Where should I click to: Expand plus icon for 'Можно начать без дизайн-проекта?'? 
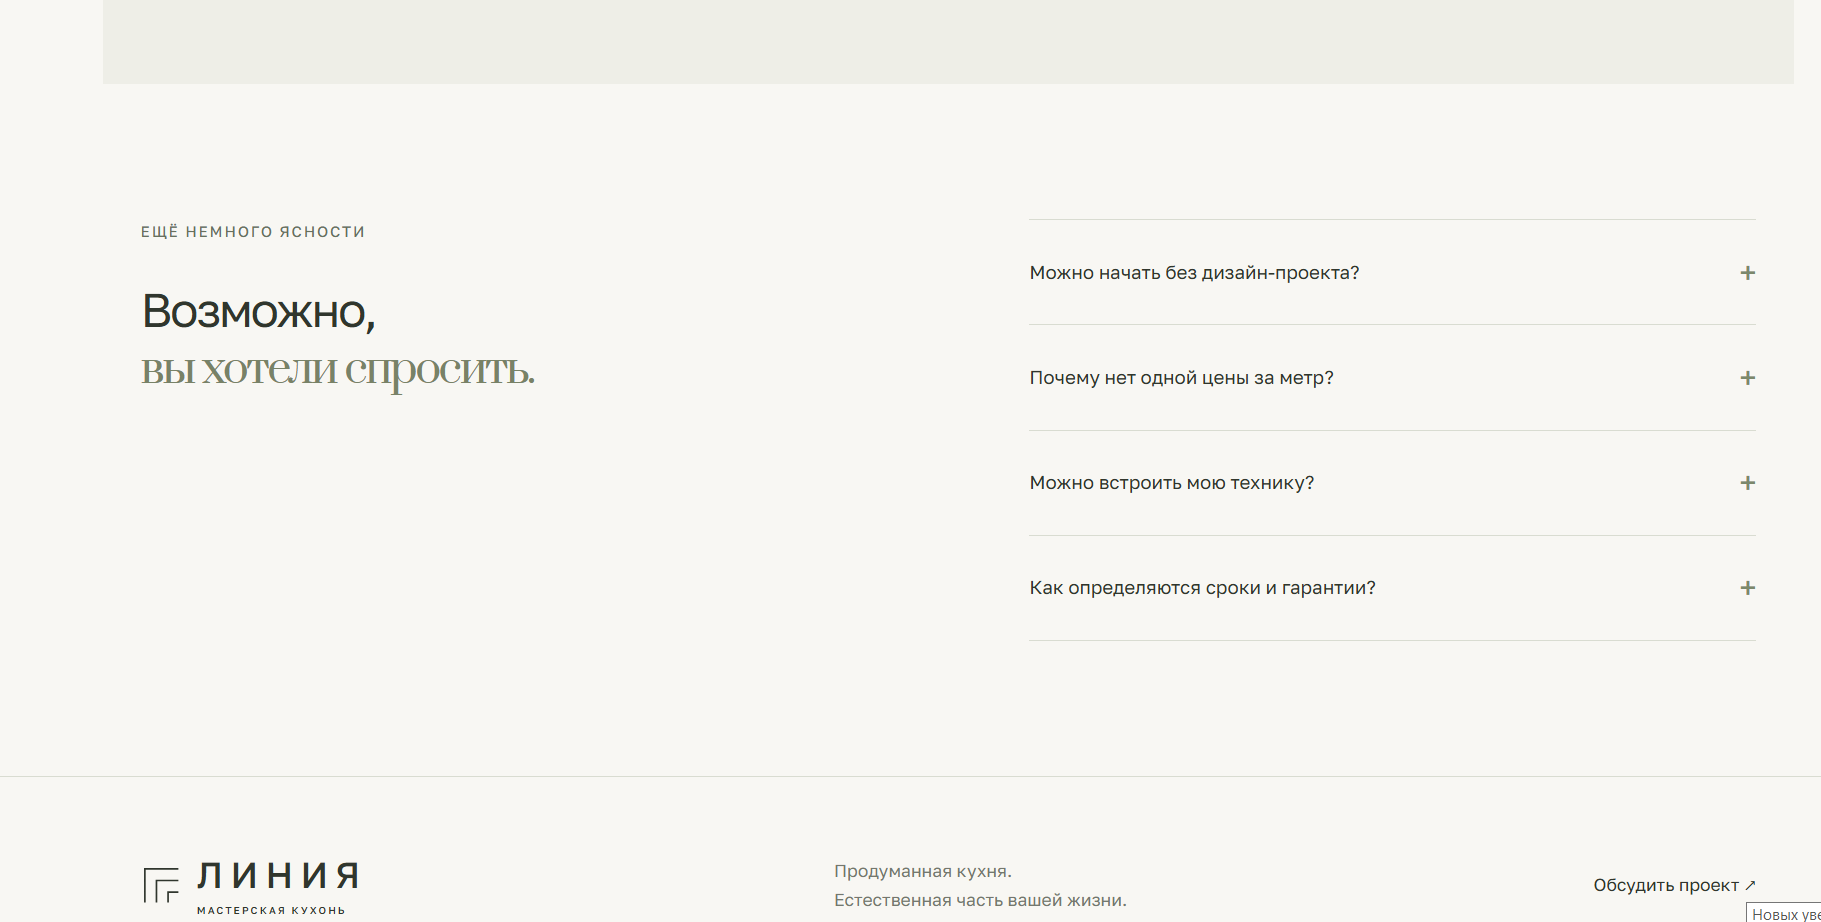tap(1747, 273)
